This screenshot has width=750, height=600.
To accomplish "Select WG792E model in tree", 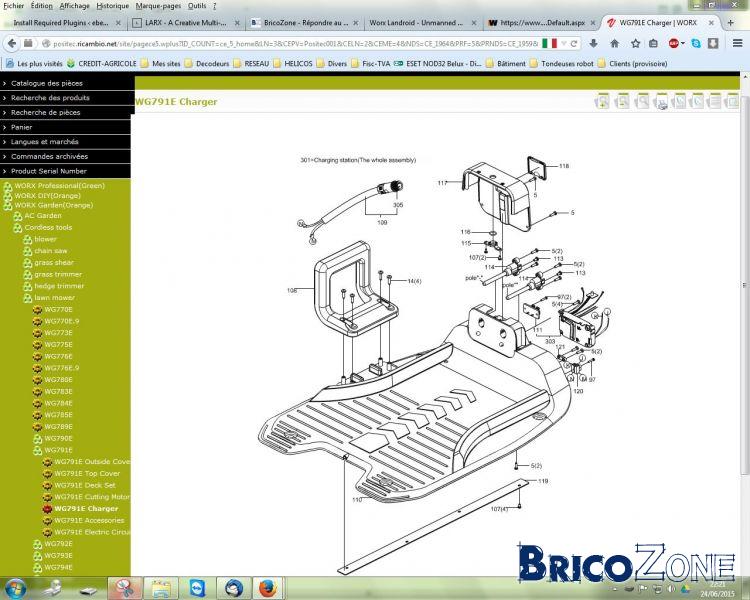I will pyautogui.click(x=58, y=544).
